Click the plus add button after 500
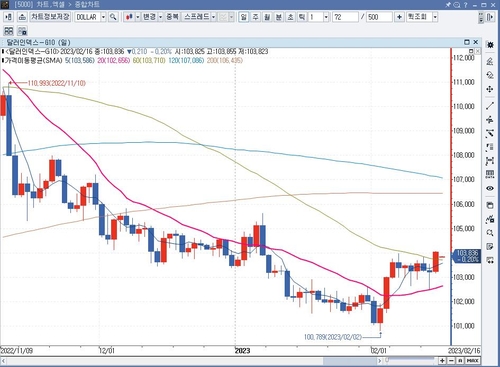 tap(399, 17)
